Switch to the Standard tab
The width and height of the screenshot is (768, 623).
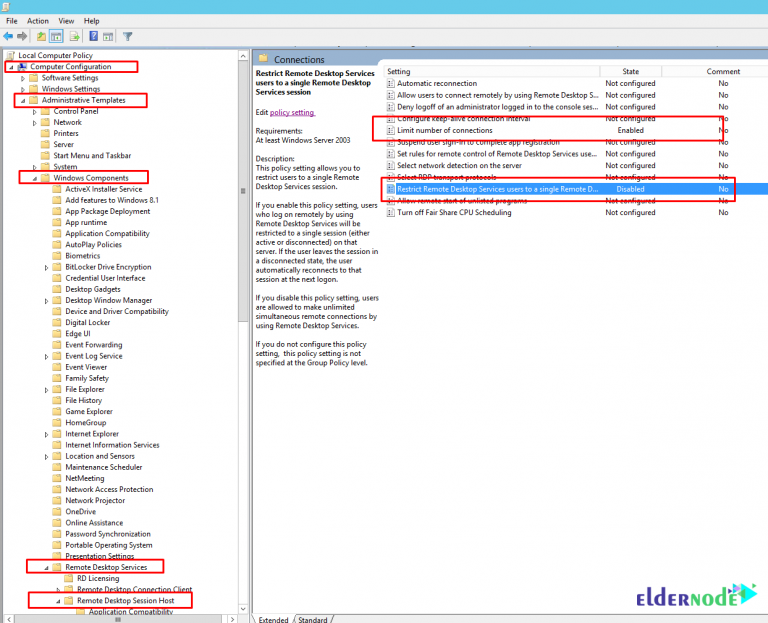(x=312, y=619)
